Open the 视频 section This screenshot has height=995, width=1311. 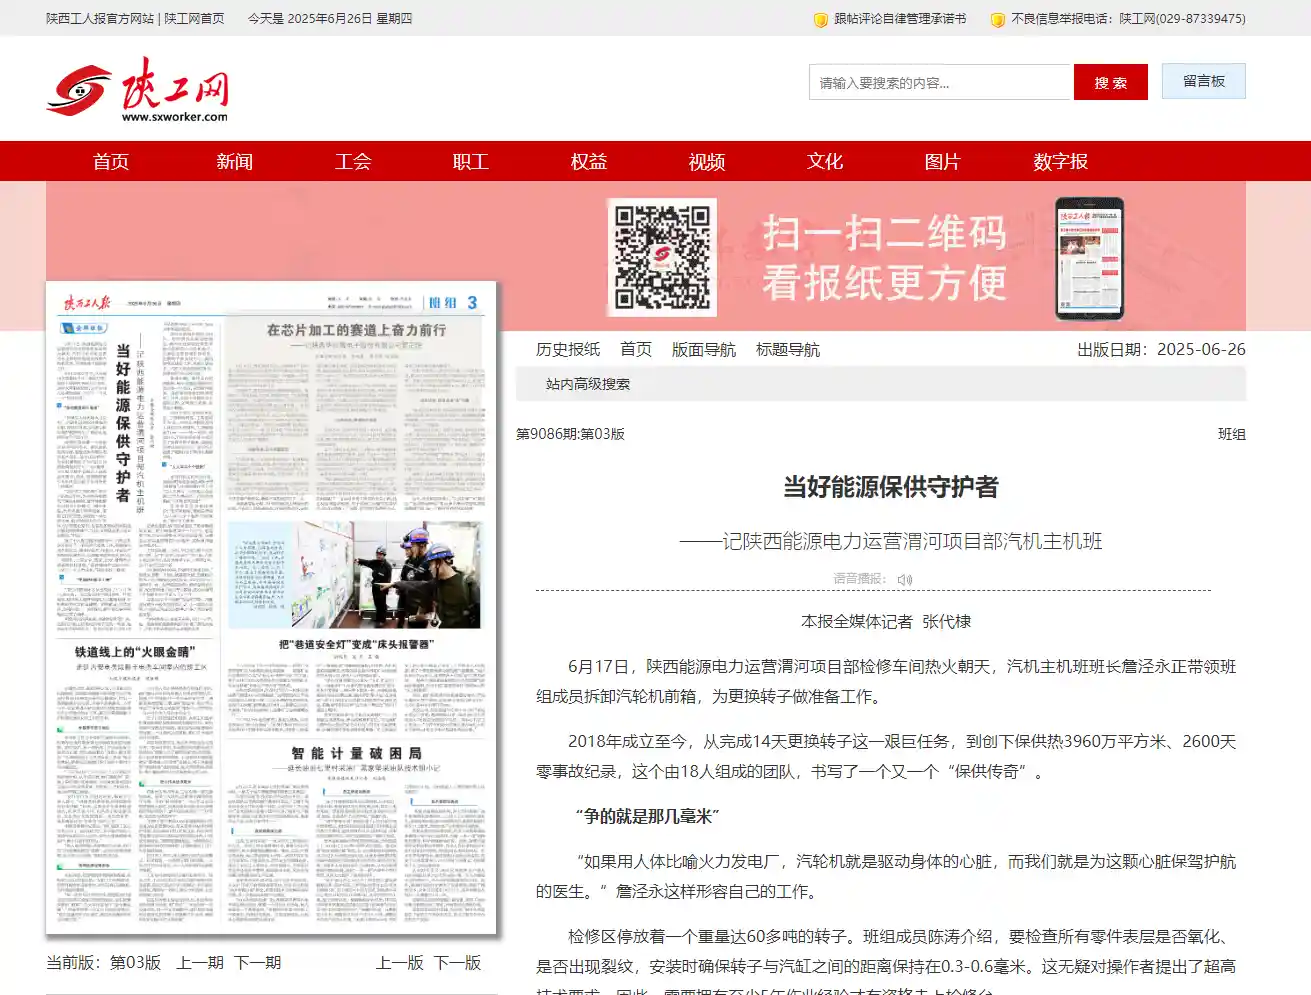pos(706,161)
